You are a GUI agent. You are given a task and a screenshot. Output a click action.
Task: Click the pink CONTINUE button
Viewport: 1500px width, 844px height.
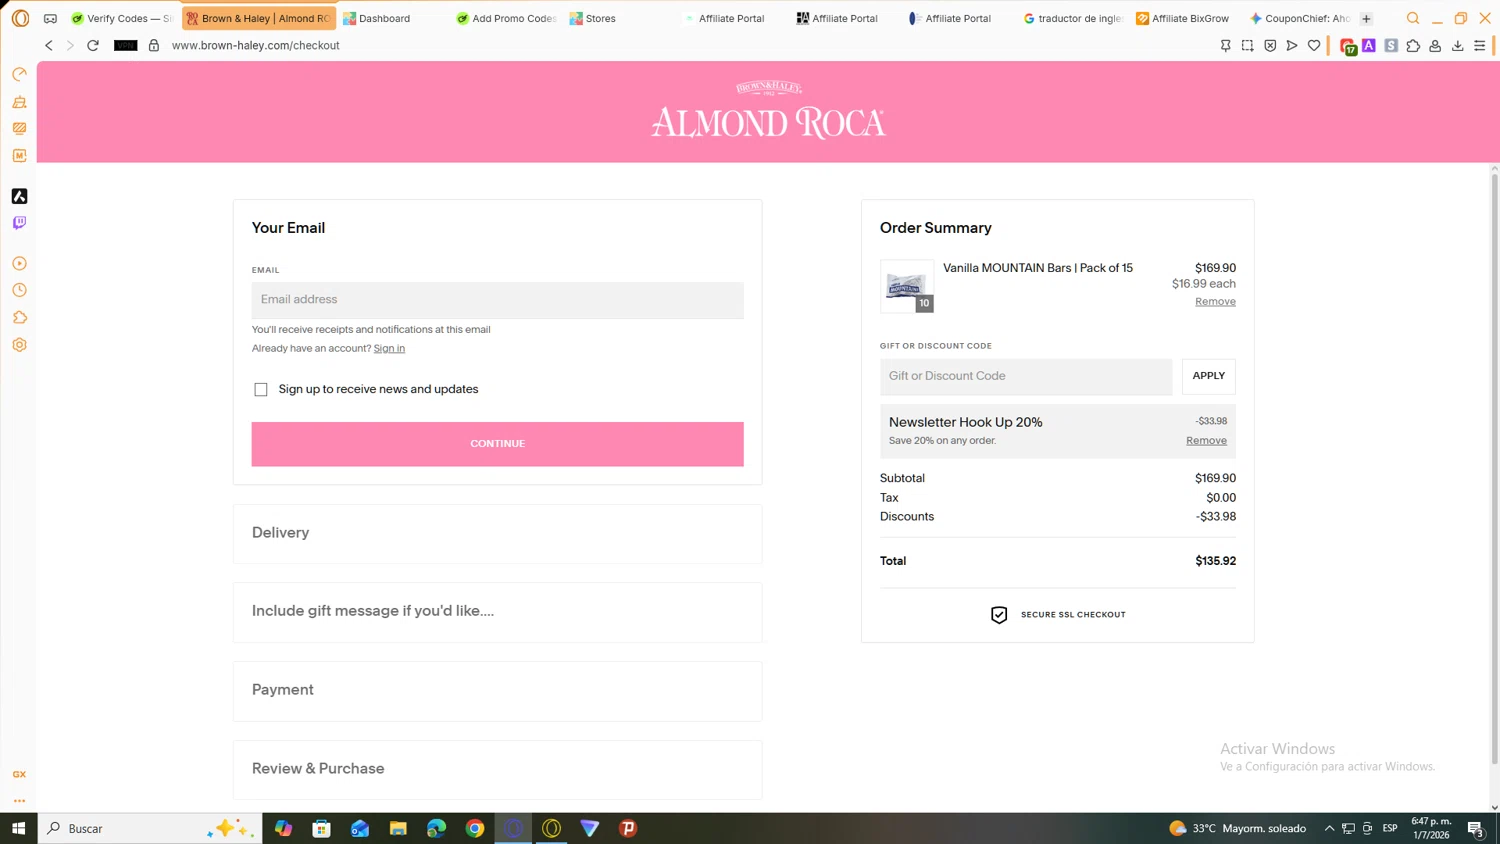(497, 444)
